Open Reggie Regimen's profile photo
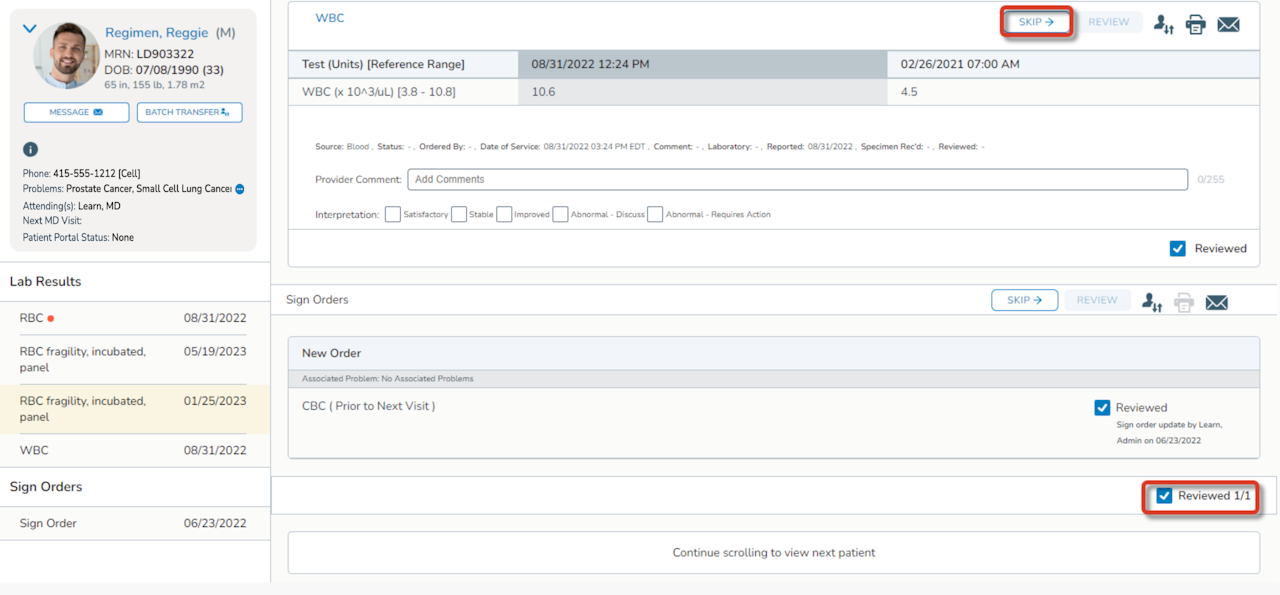 [66, 56]
